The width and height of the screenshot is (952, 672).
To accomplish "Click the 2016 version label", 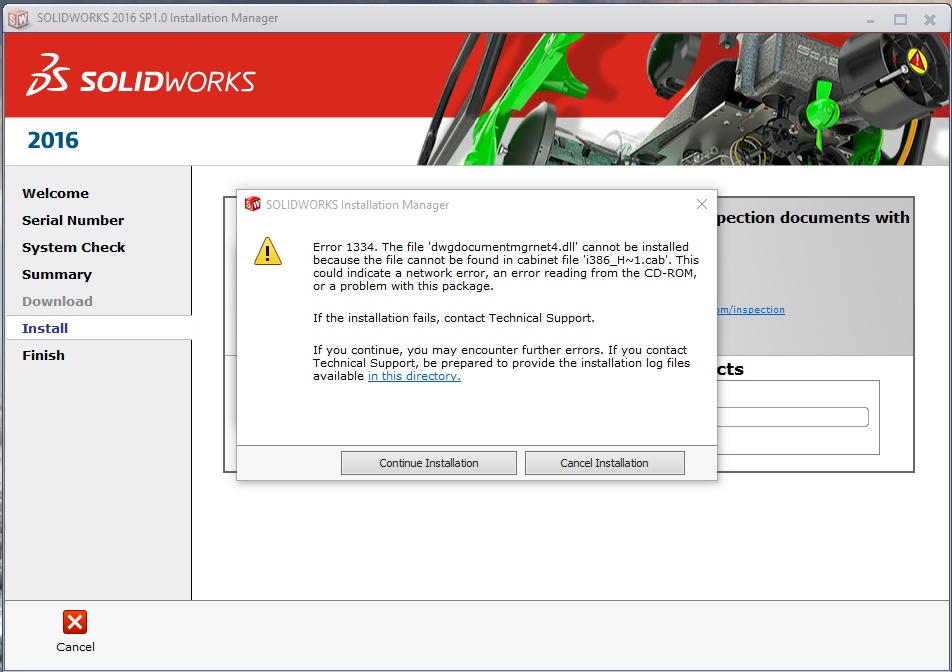I will pos(53,140).
